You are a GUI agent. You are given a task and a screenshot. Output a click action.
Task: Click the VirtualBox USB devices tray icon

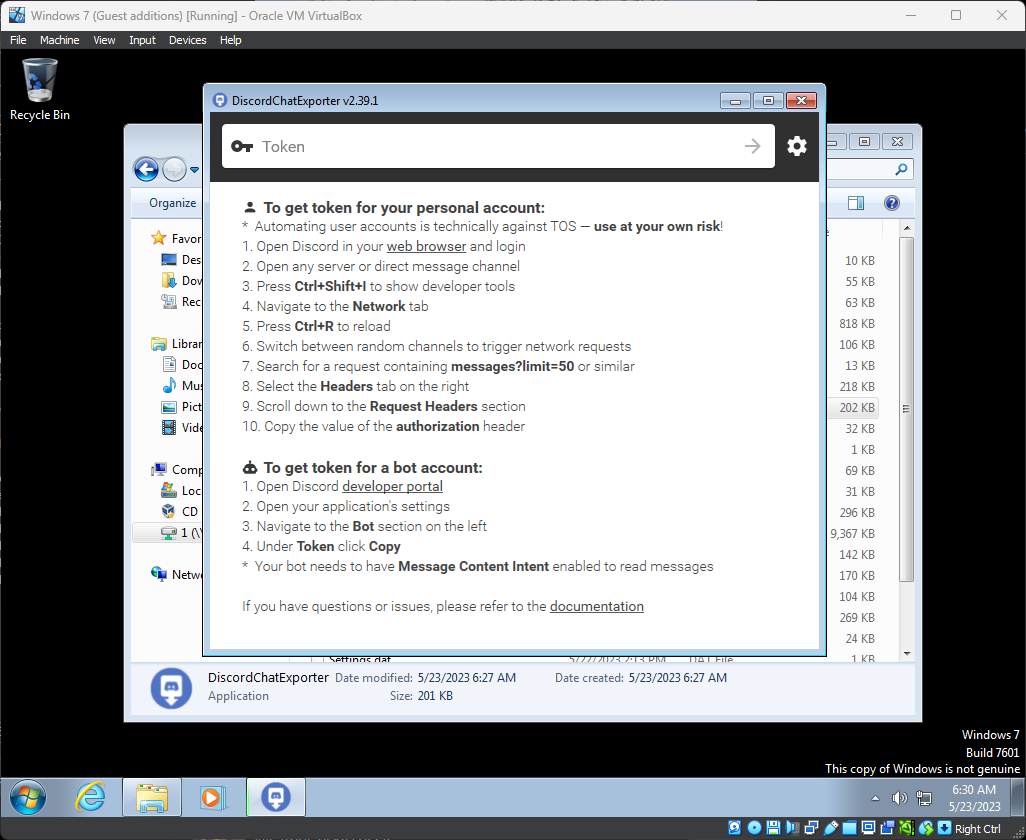tap(831, 827)
